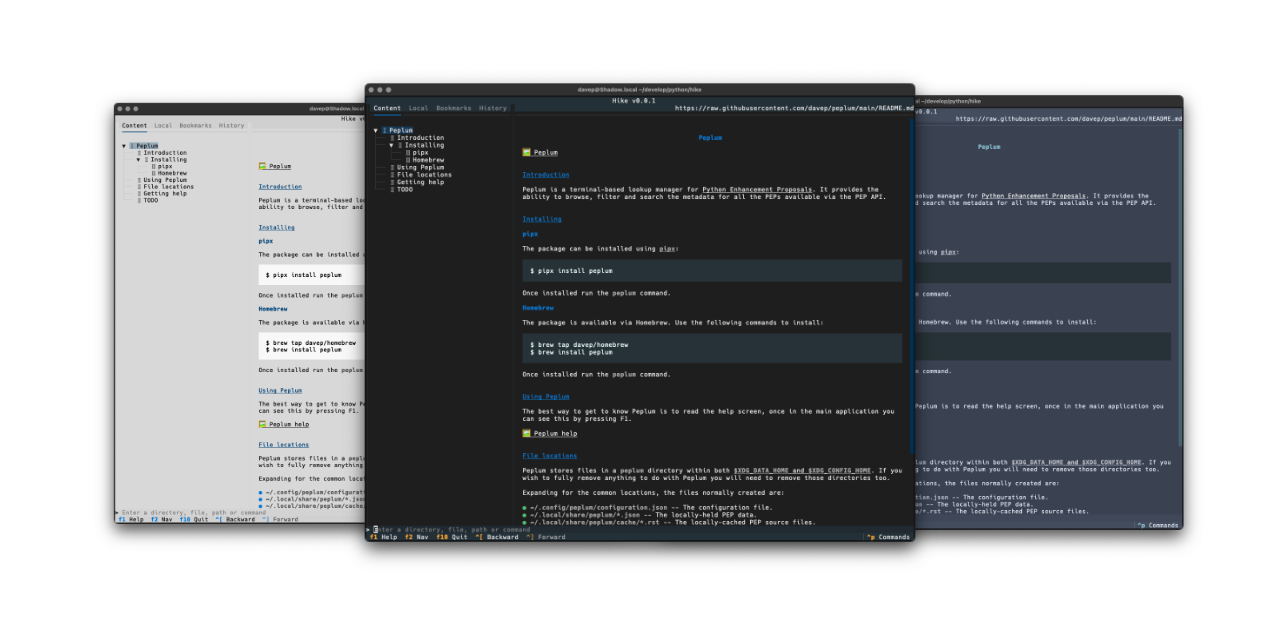Click the Peplum image icon in dark window
Screen dimensions: 1280x640
(x=527, y=153)
